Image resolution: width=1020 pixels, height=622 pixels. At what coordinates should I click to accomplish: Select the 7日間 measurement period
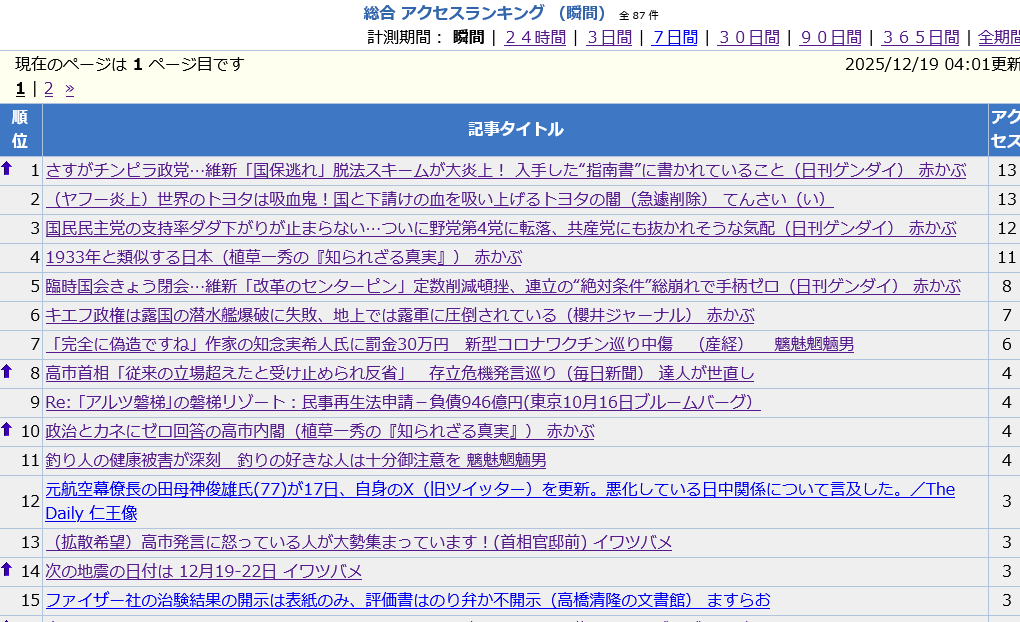pos(675,37)
